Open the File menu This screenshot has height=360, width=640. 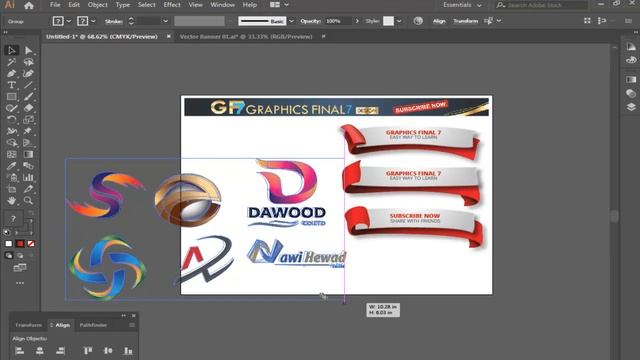(55, 5)
